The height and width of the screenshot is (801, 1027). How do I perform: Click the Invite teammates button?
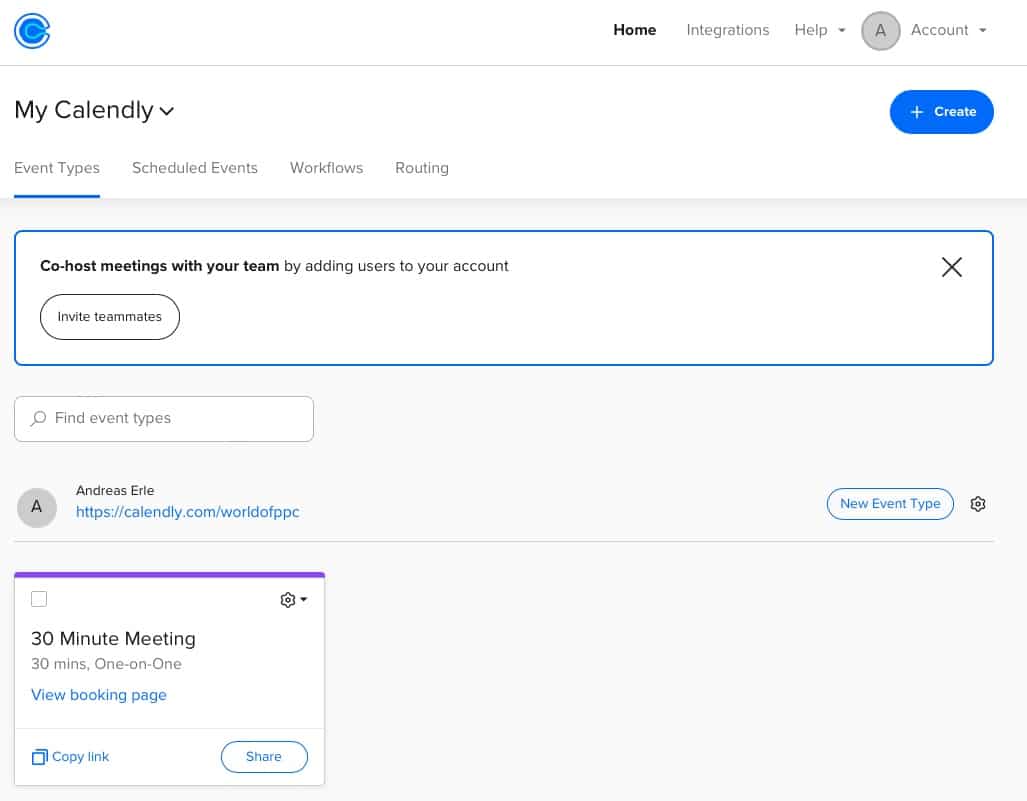109,317
